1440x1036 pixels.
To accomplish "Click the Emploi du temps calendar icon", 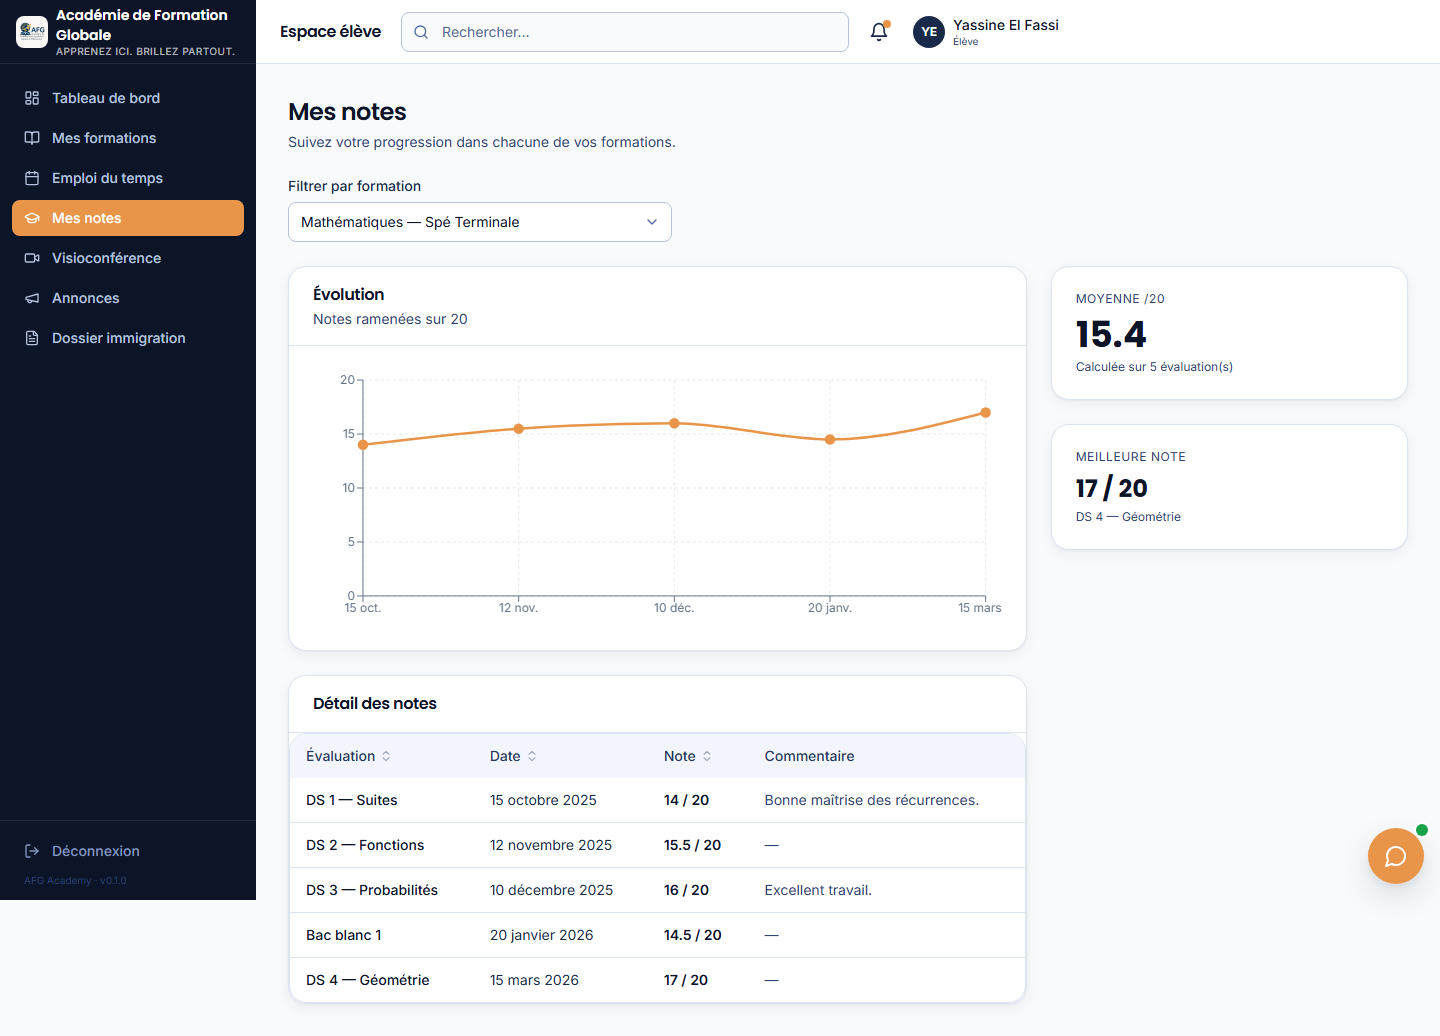I will pos(32,178).
